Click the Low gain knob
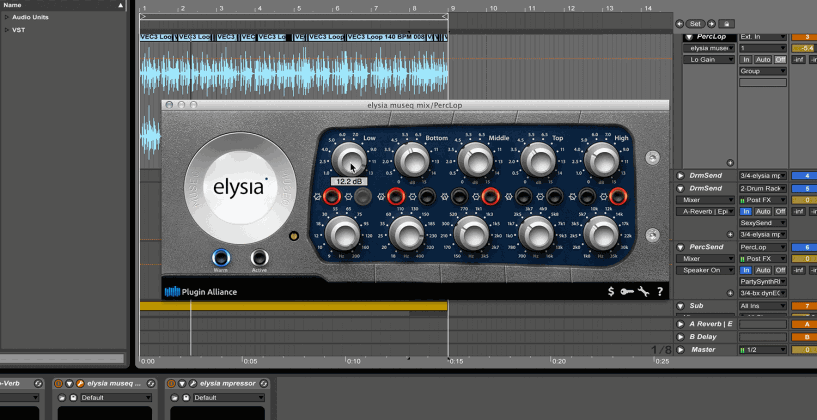 point(349,159)
